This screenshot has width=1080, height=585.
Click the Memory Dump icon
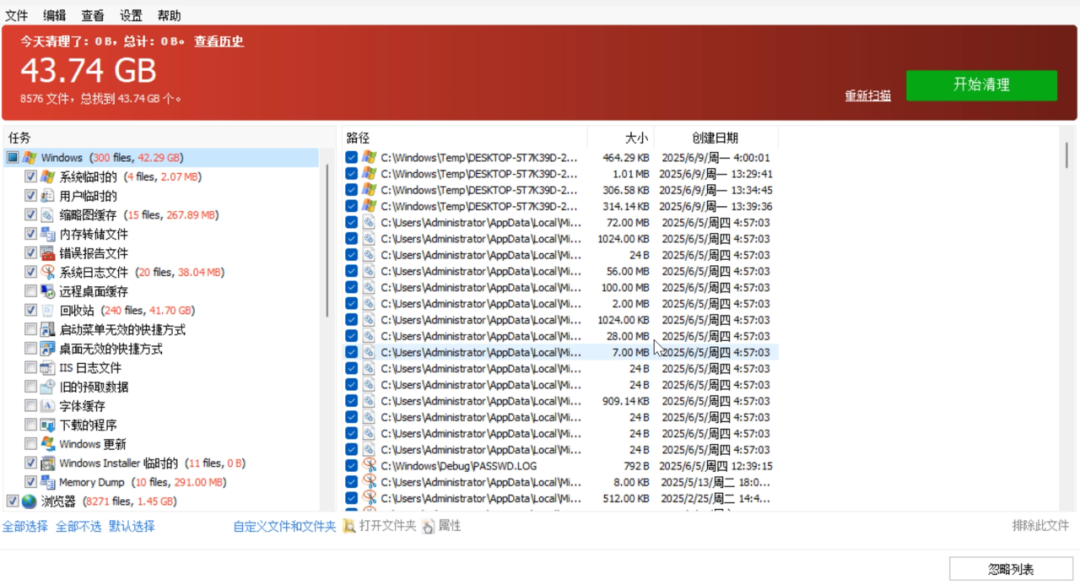(x=48, y=482)
